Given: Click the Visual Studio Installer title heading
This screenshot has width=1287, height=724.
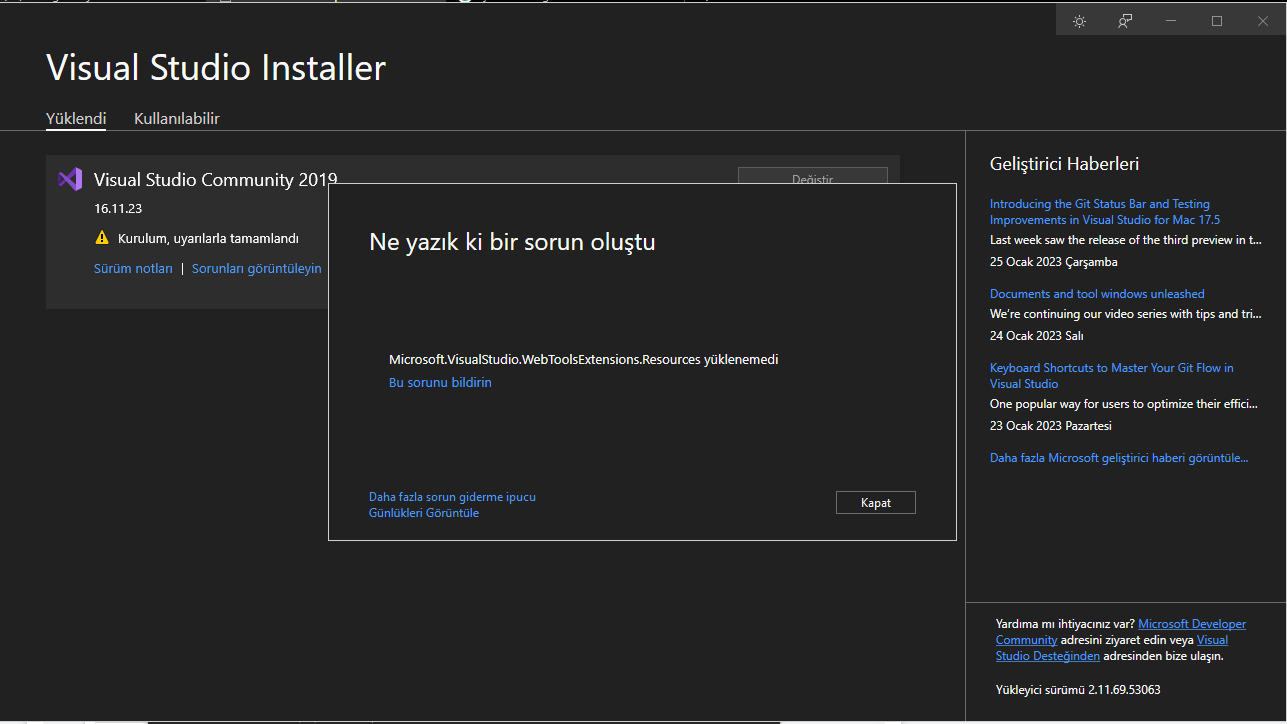Looking at the screenshot, I should (x=216, y=68).
